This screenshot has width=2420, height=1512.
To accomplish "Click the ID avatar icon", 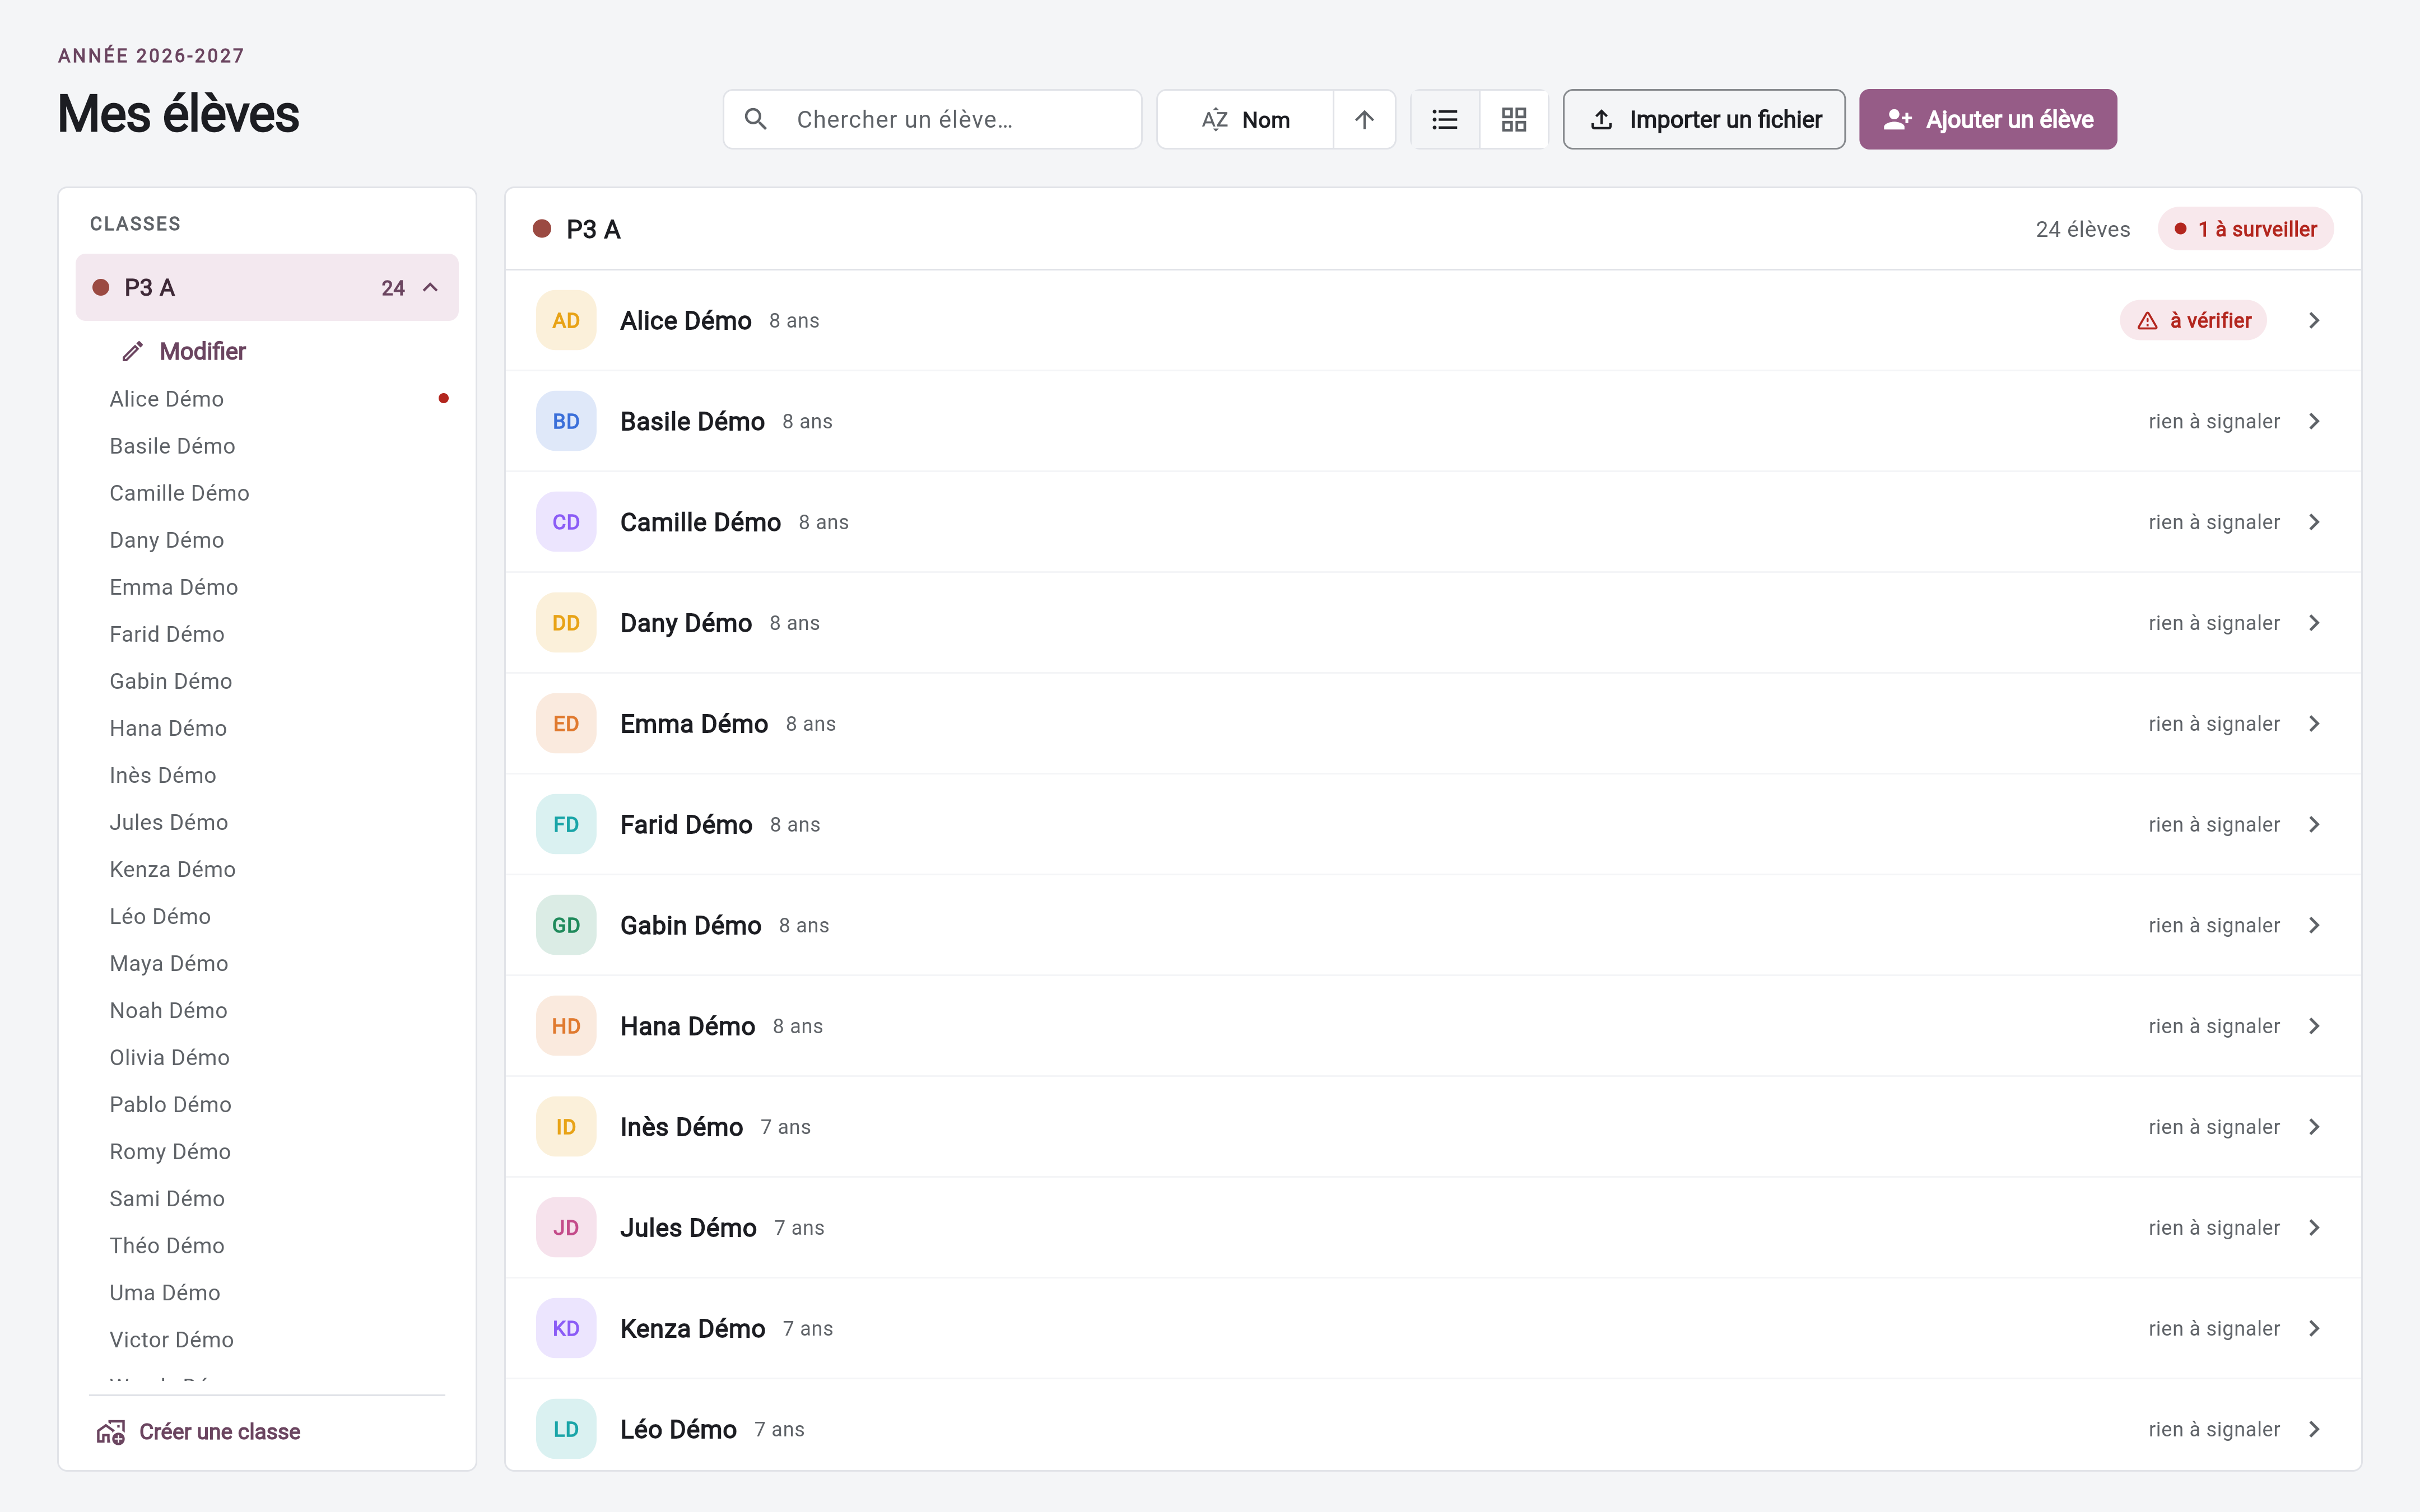I will 566,1127.
